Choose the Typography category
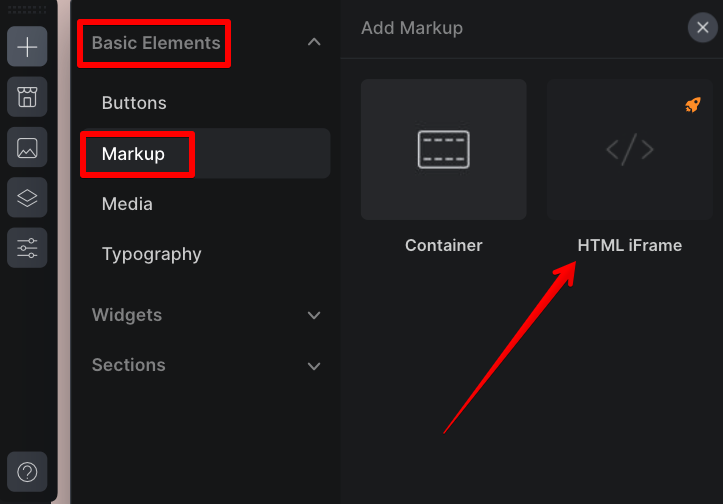Screen dimensions: 723x504 pyautogui.click(x=151, y=254)
